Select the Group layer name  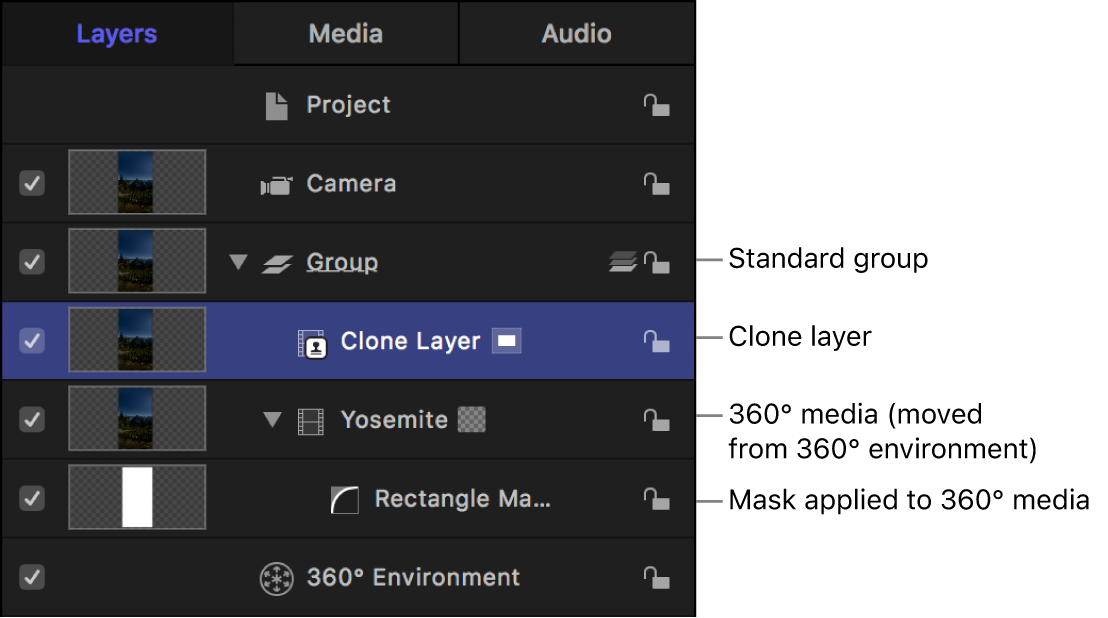point(342,261)
